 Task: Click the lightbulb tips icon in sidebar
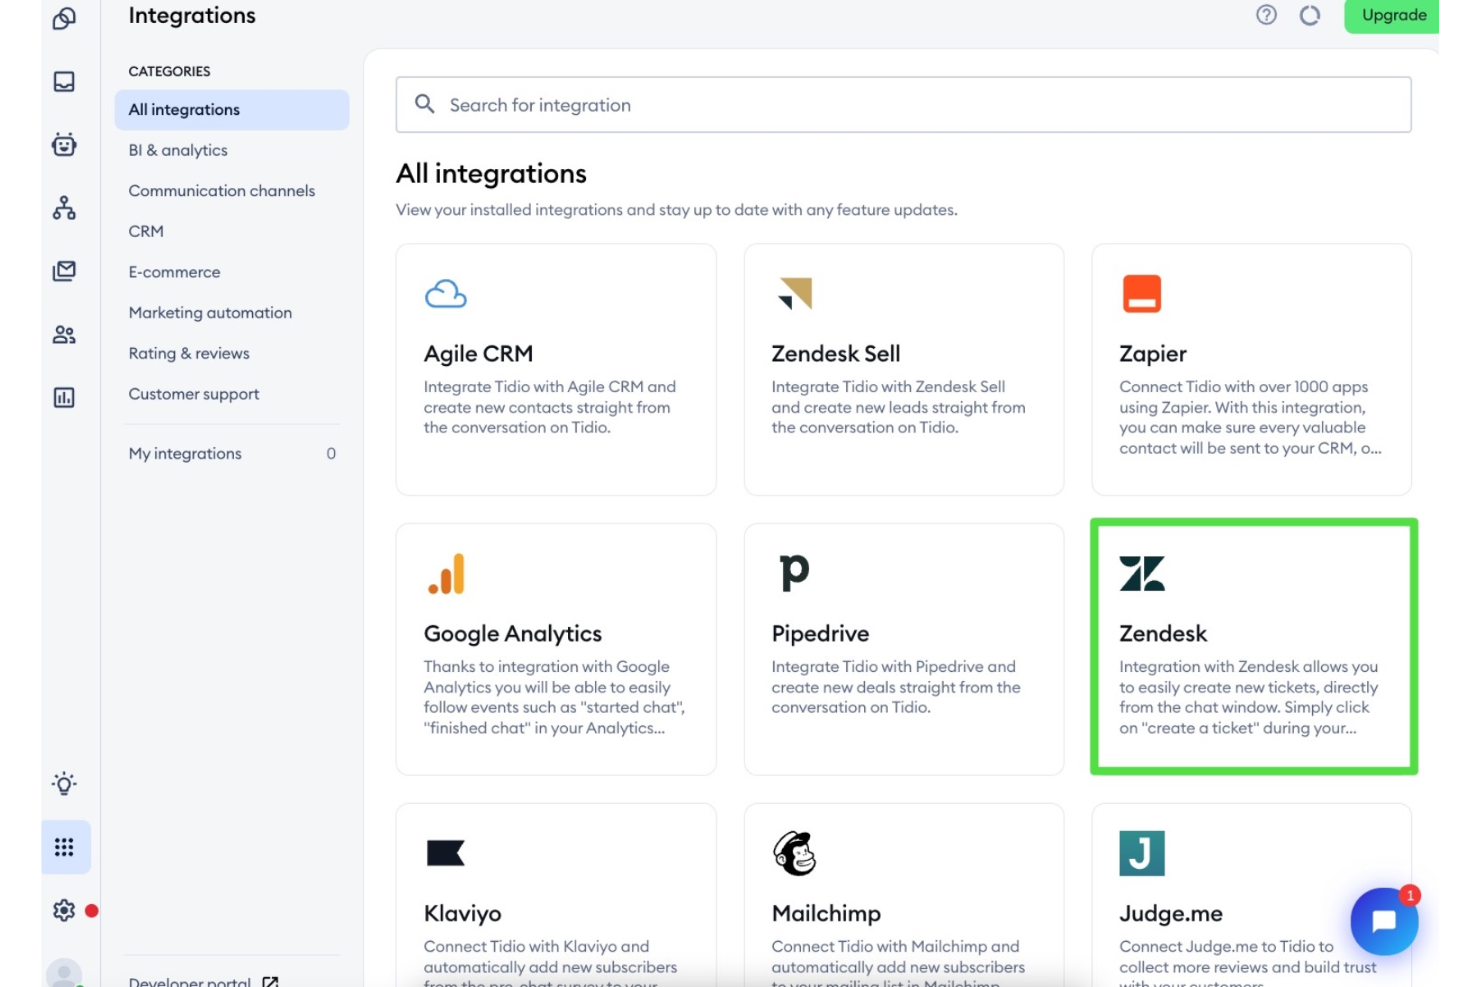(64, 784)
